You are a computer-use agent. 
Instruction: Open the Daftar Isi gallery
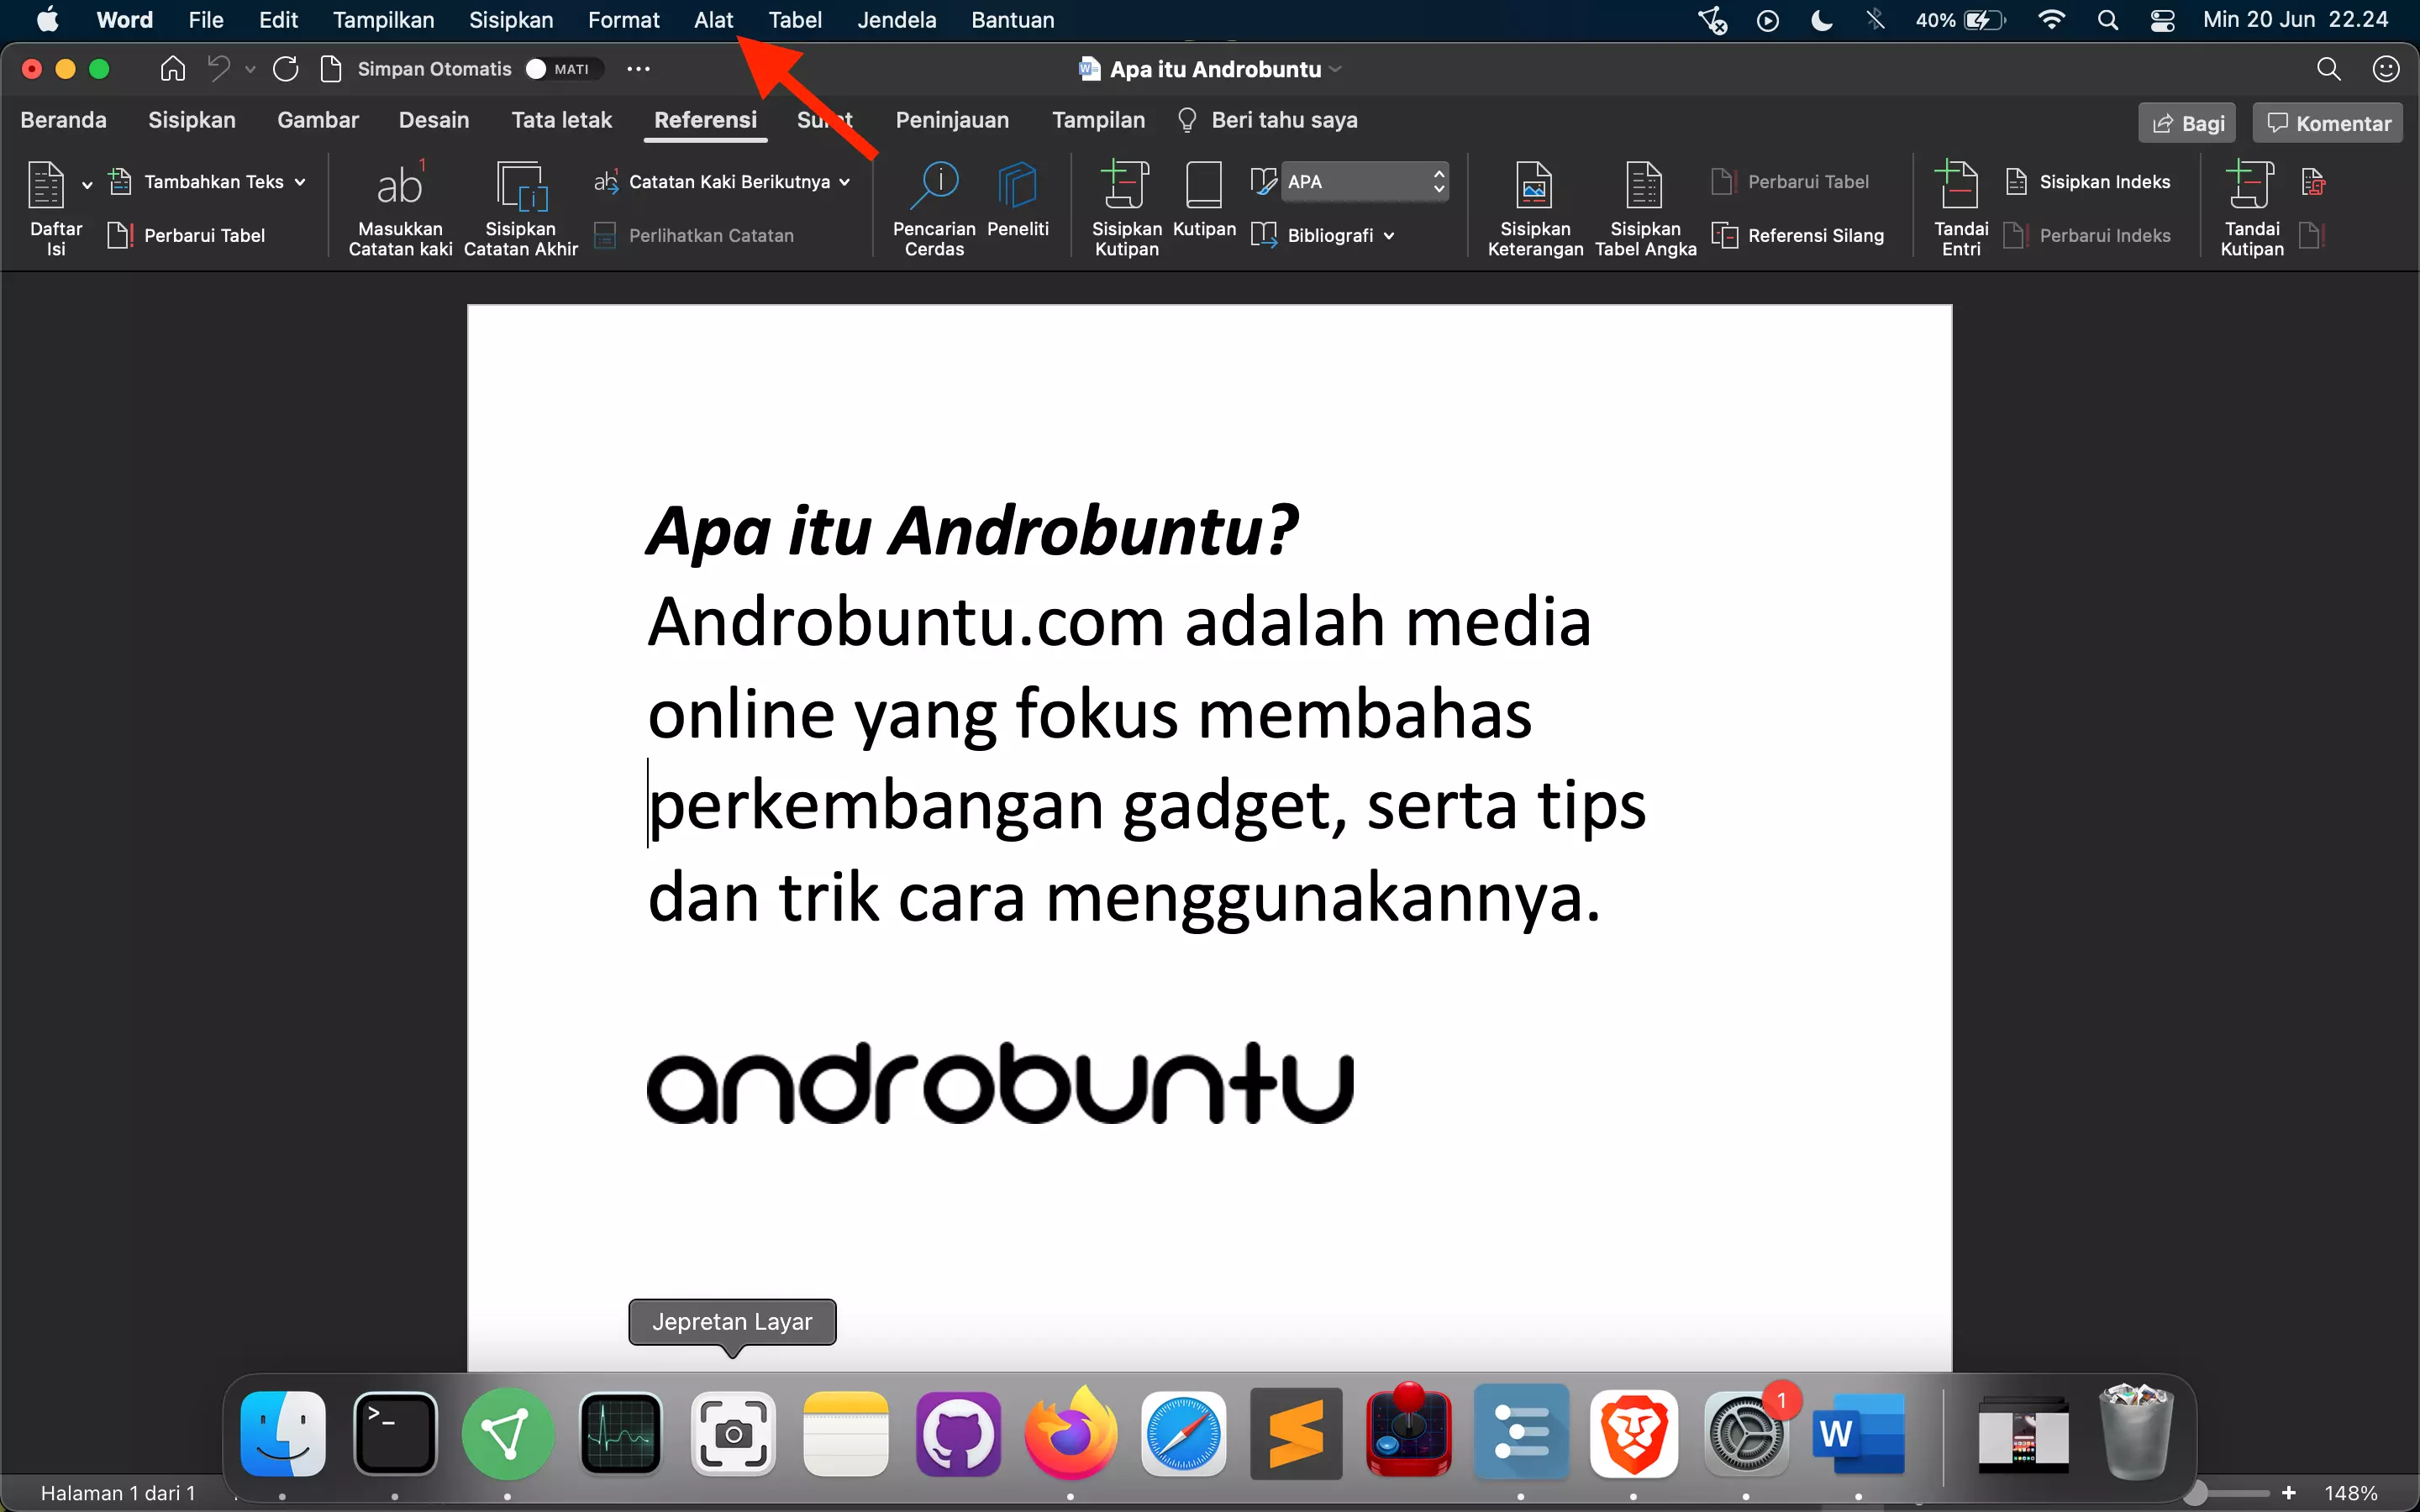[x=55, y=207]
